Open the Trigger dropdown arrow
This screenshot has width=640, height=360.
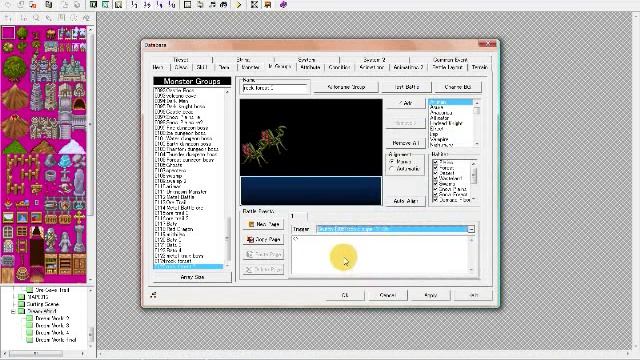pos(471,229)
